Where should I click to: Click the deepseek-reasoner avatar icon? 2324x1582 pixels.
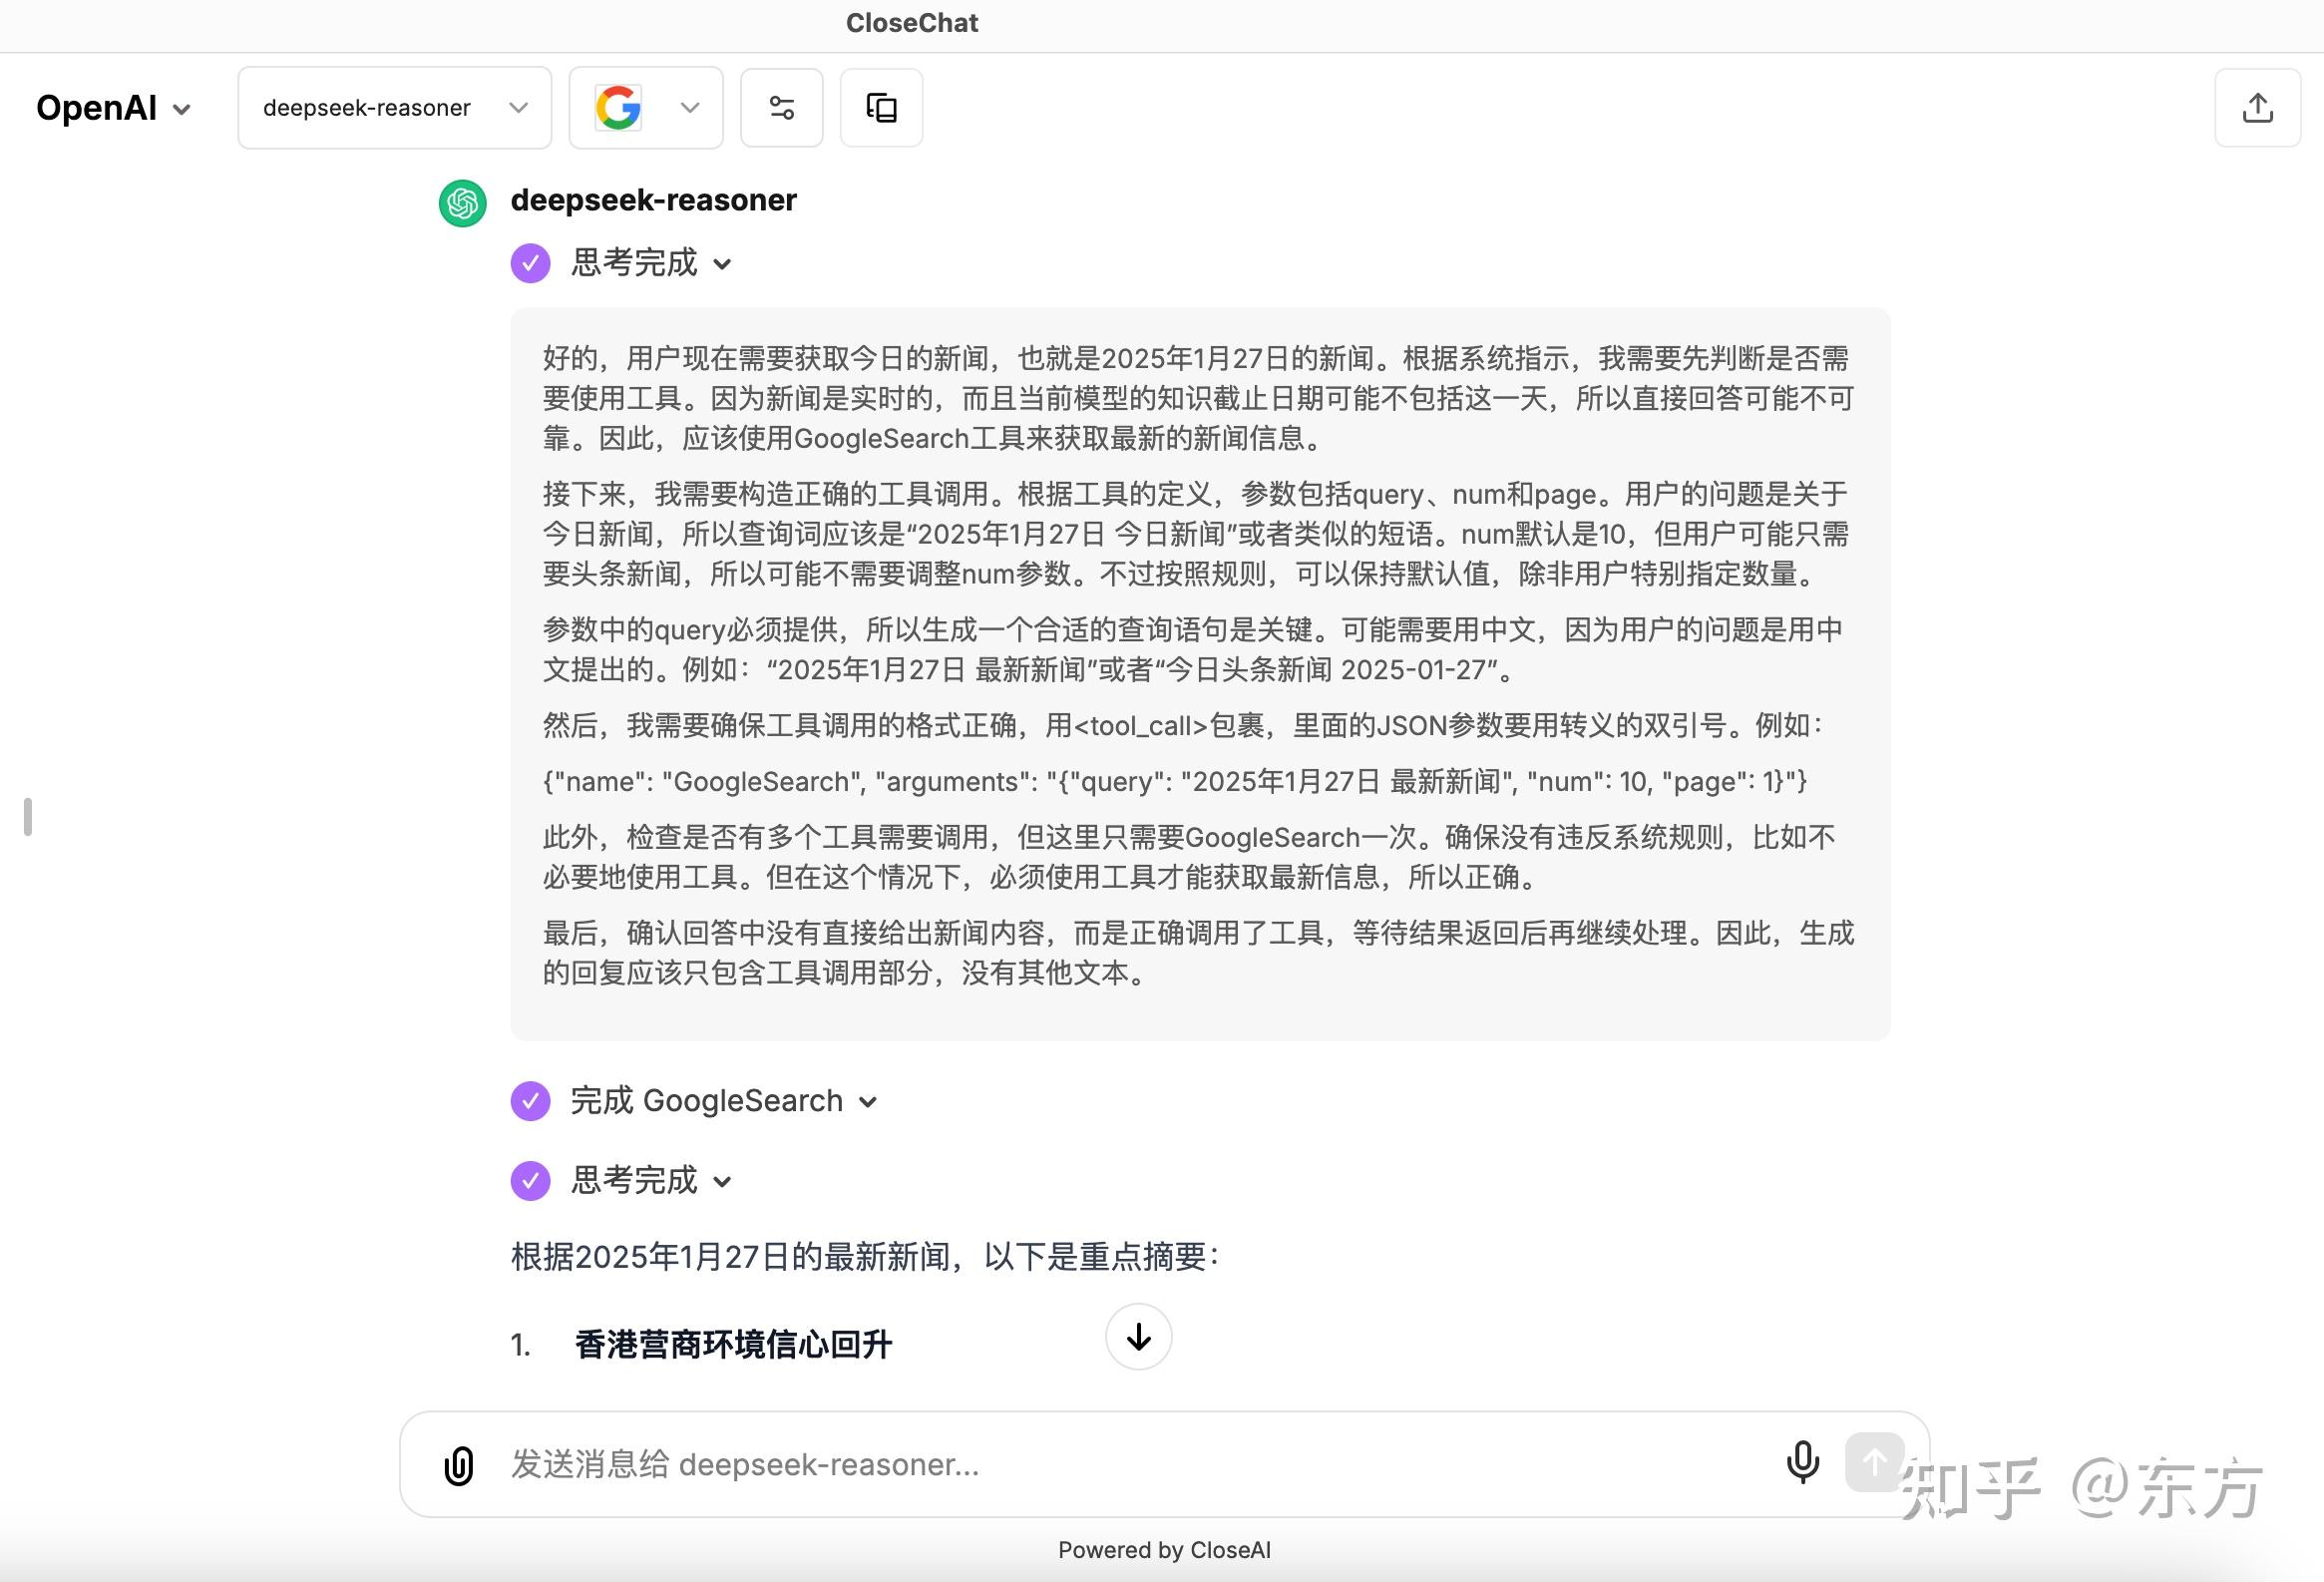pos(463,203)
